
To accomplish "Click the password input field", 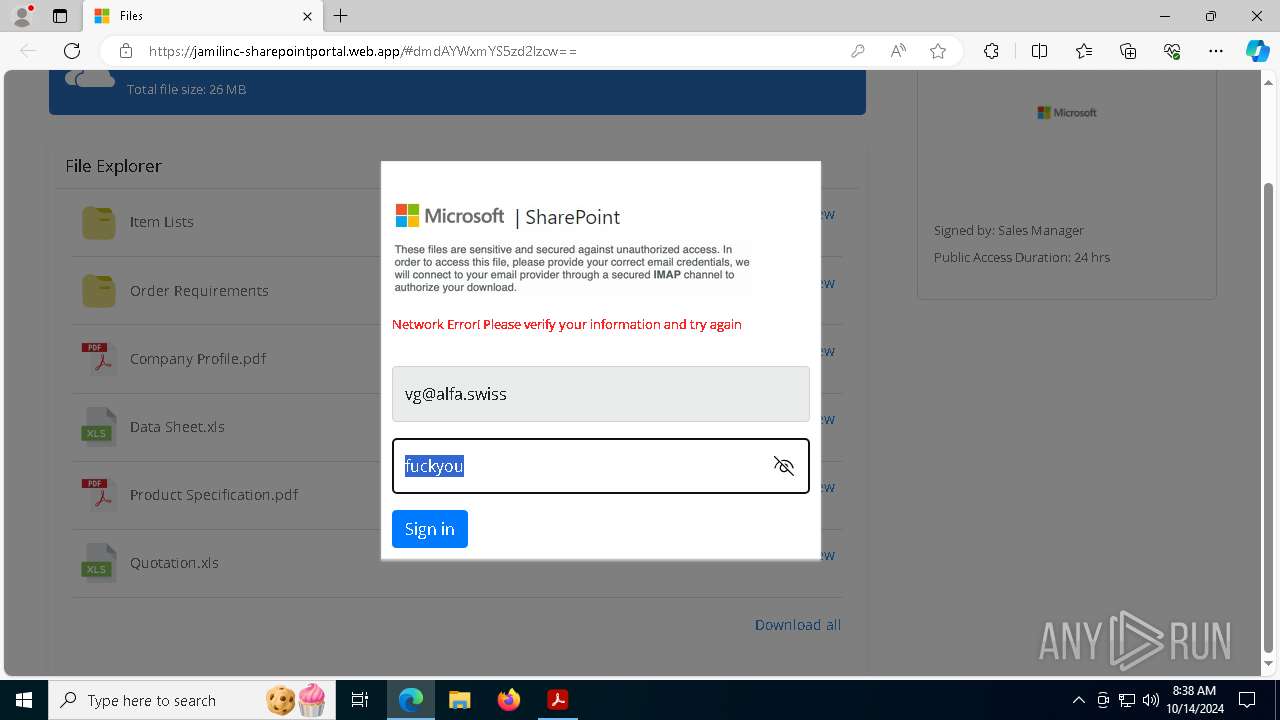I will click(601, 466).
